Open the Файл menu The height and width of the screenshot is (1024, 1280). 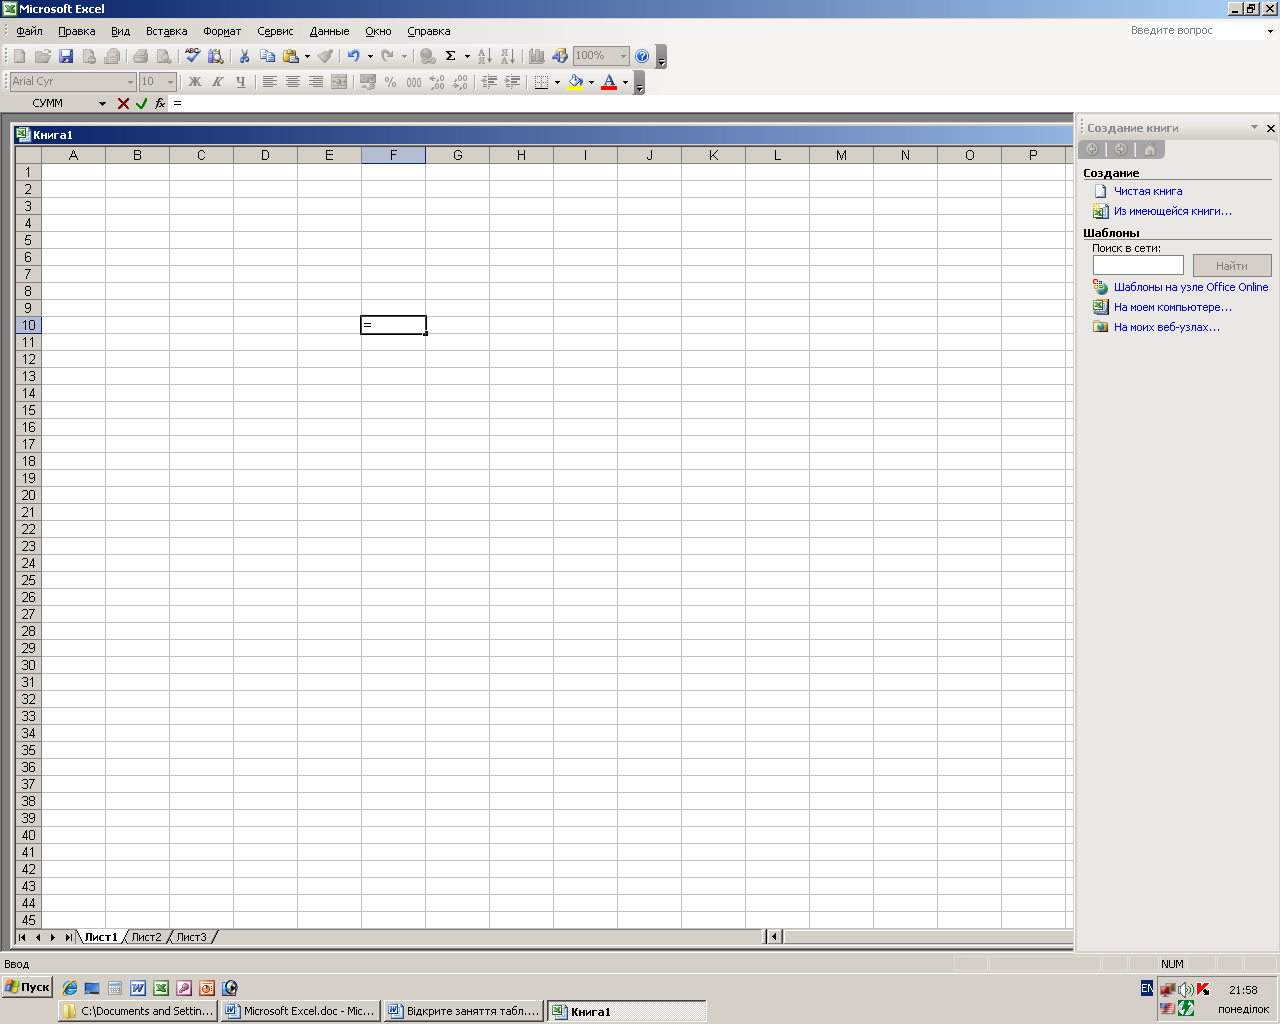point(29,31)
